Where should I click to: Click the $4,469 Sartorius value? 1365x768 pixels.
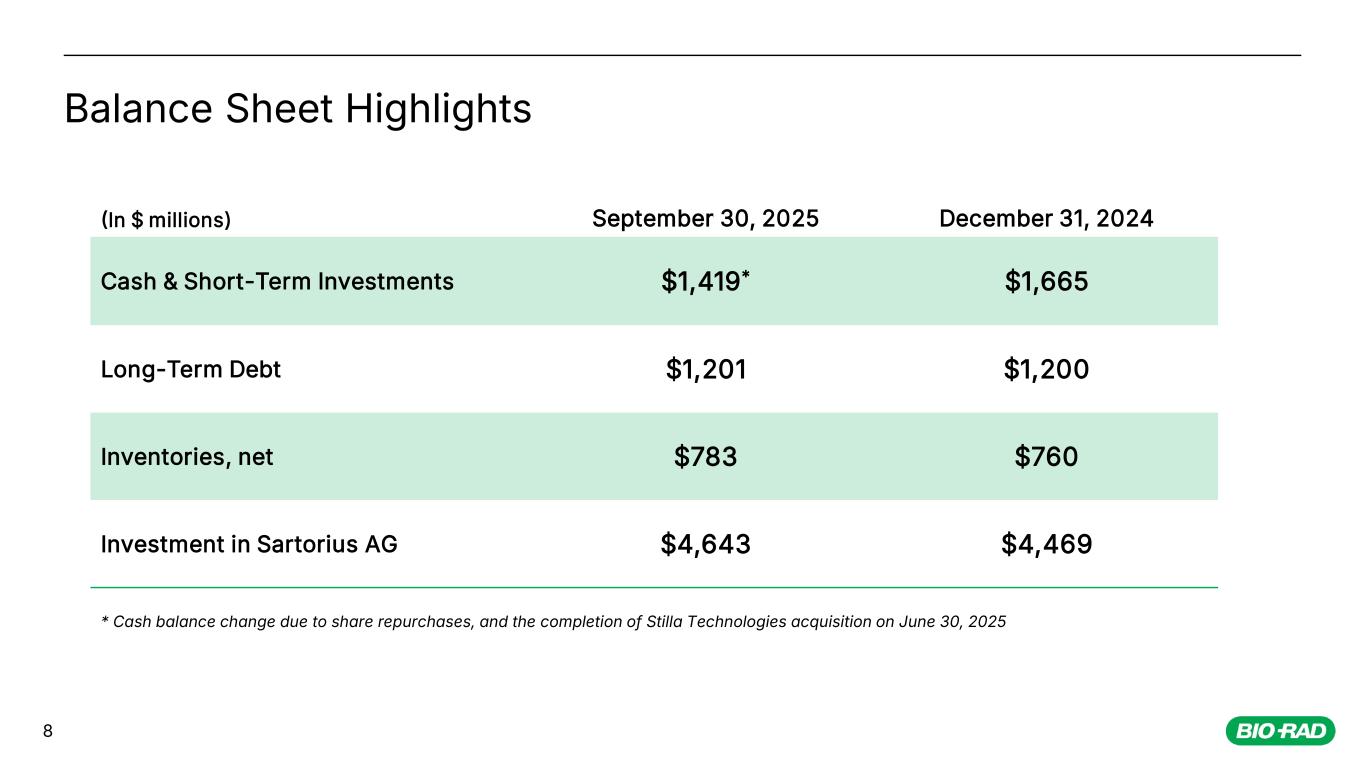[x=1046, y=545]
